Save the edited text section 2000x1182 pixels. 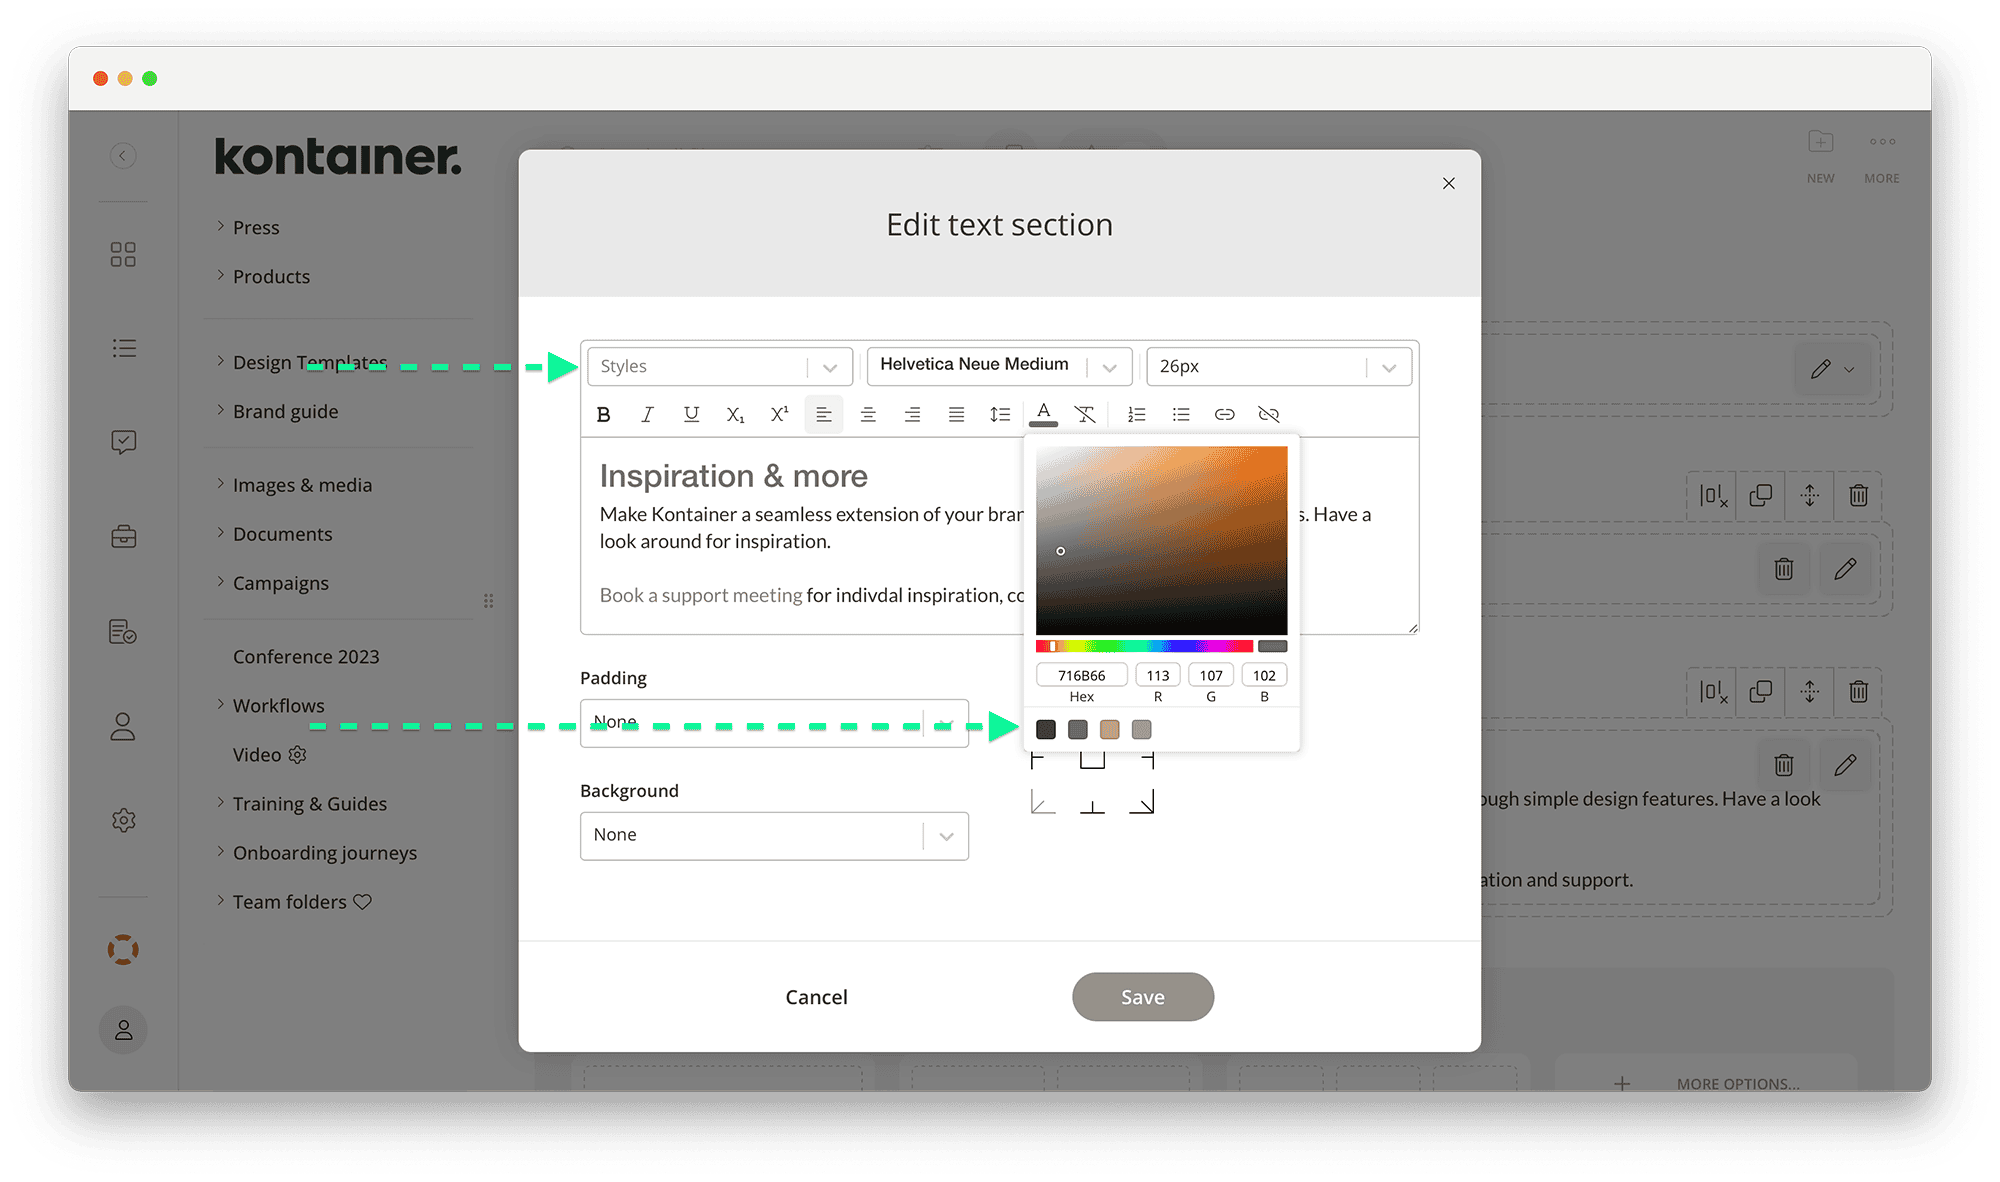[x=1142, y=996]
